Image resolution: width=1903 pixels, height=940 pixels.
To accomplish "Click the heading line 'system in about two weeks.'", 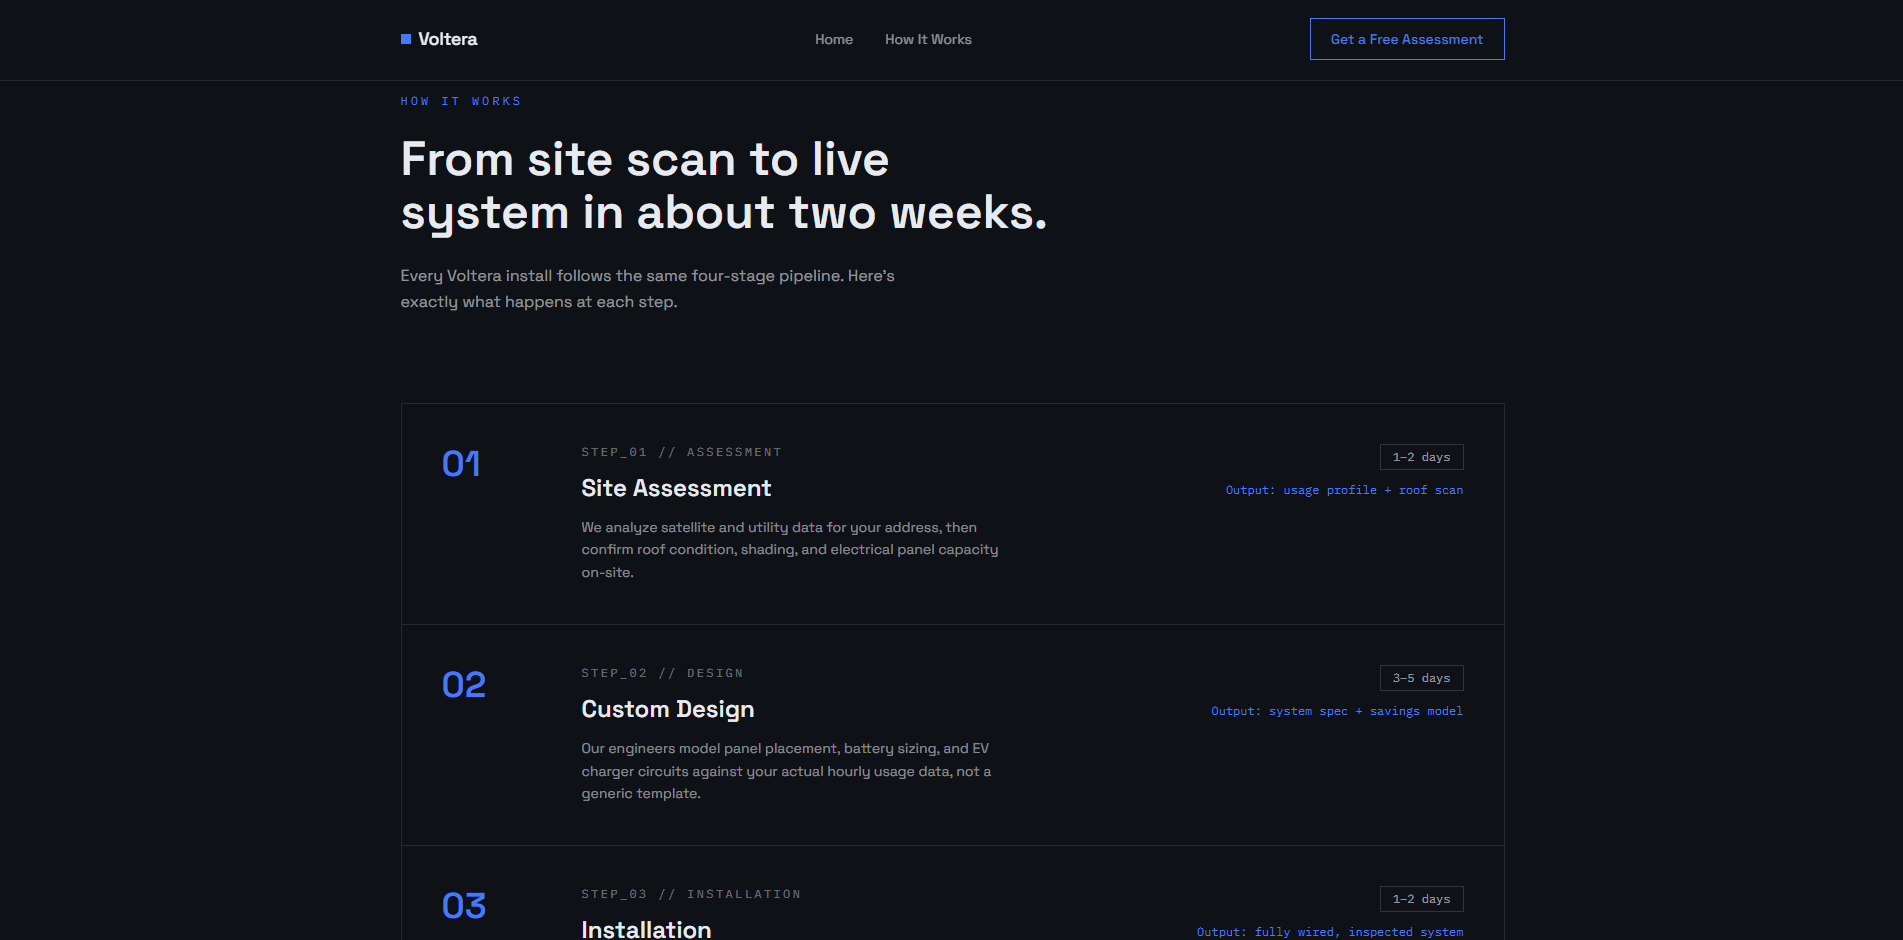I will (x=724, y=213).
